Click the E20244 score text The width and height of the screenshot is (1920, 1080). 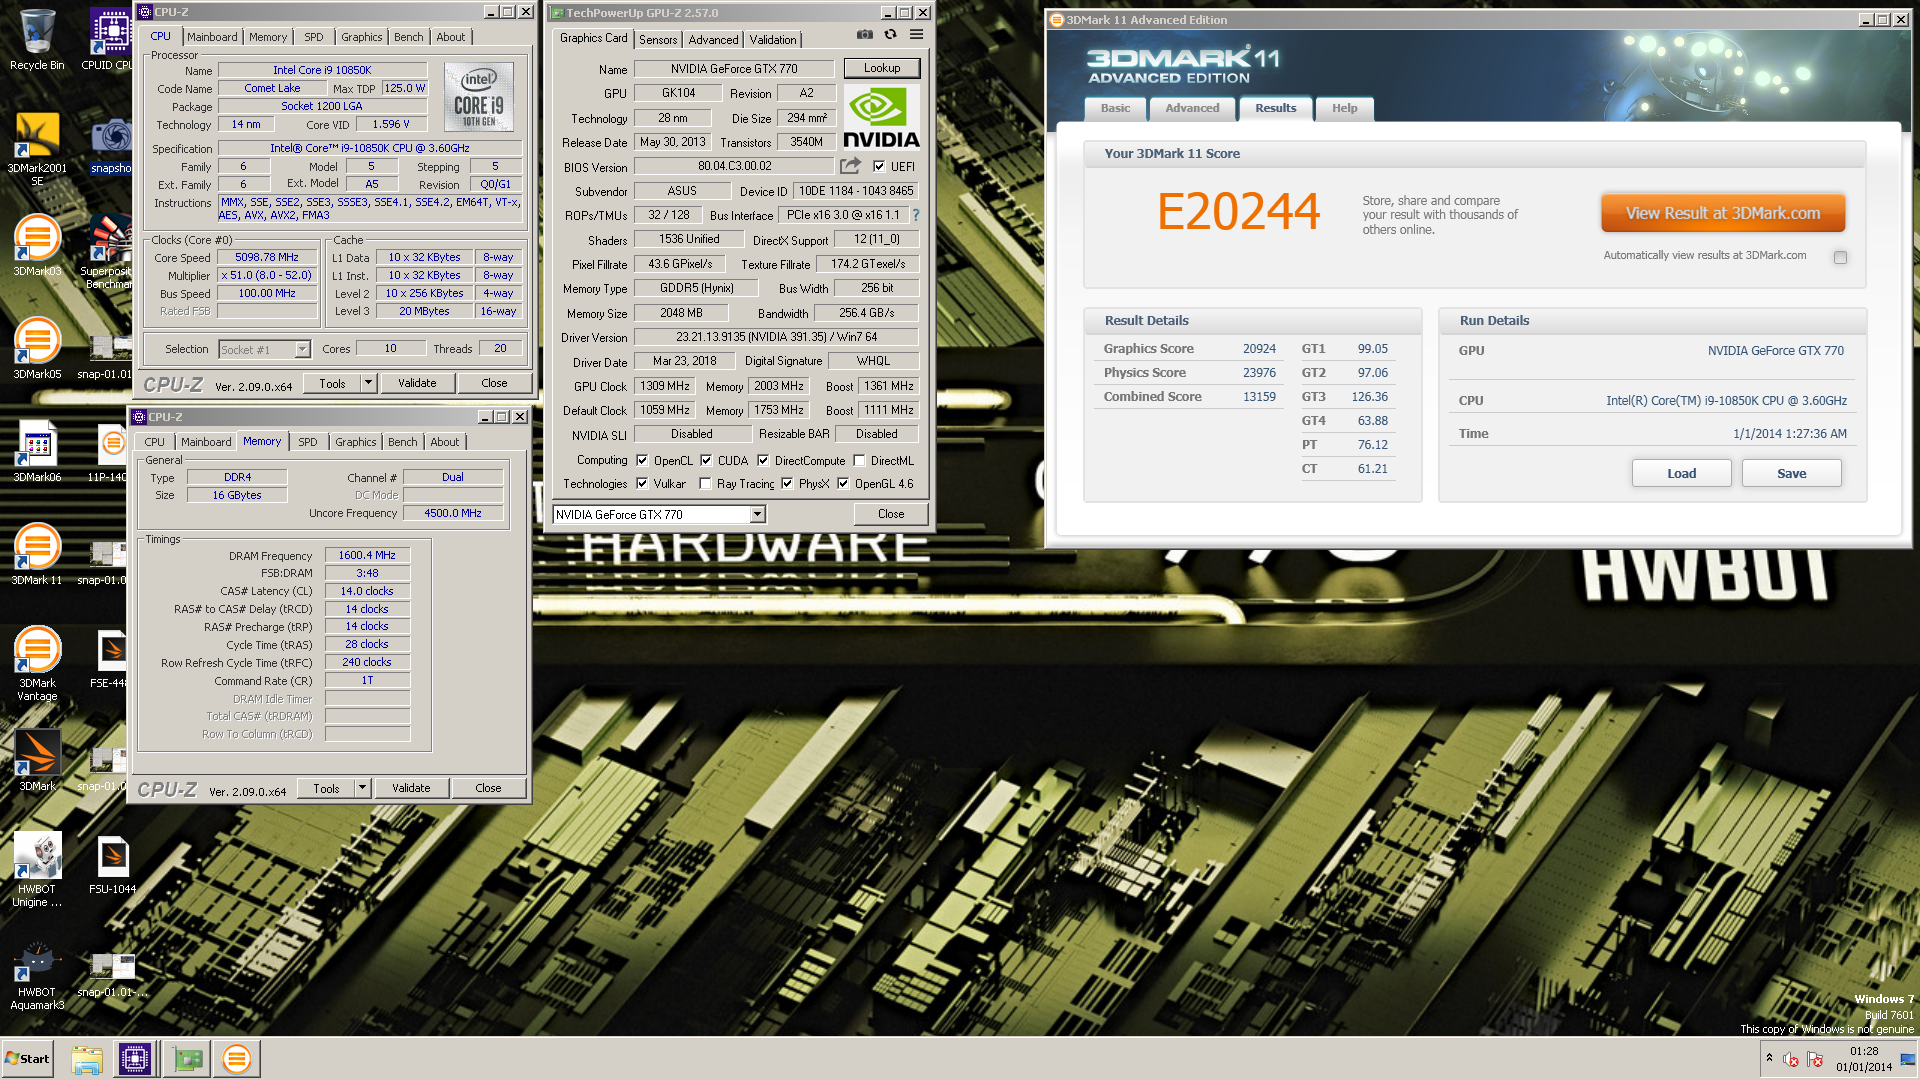click(1238, 211)
